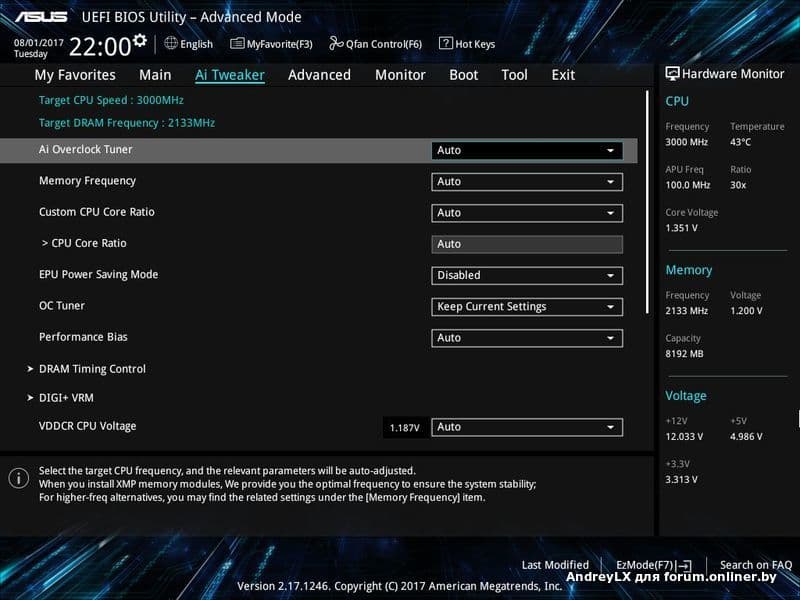Click the Hot Keys question mark icon

(445, 43)
